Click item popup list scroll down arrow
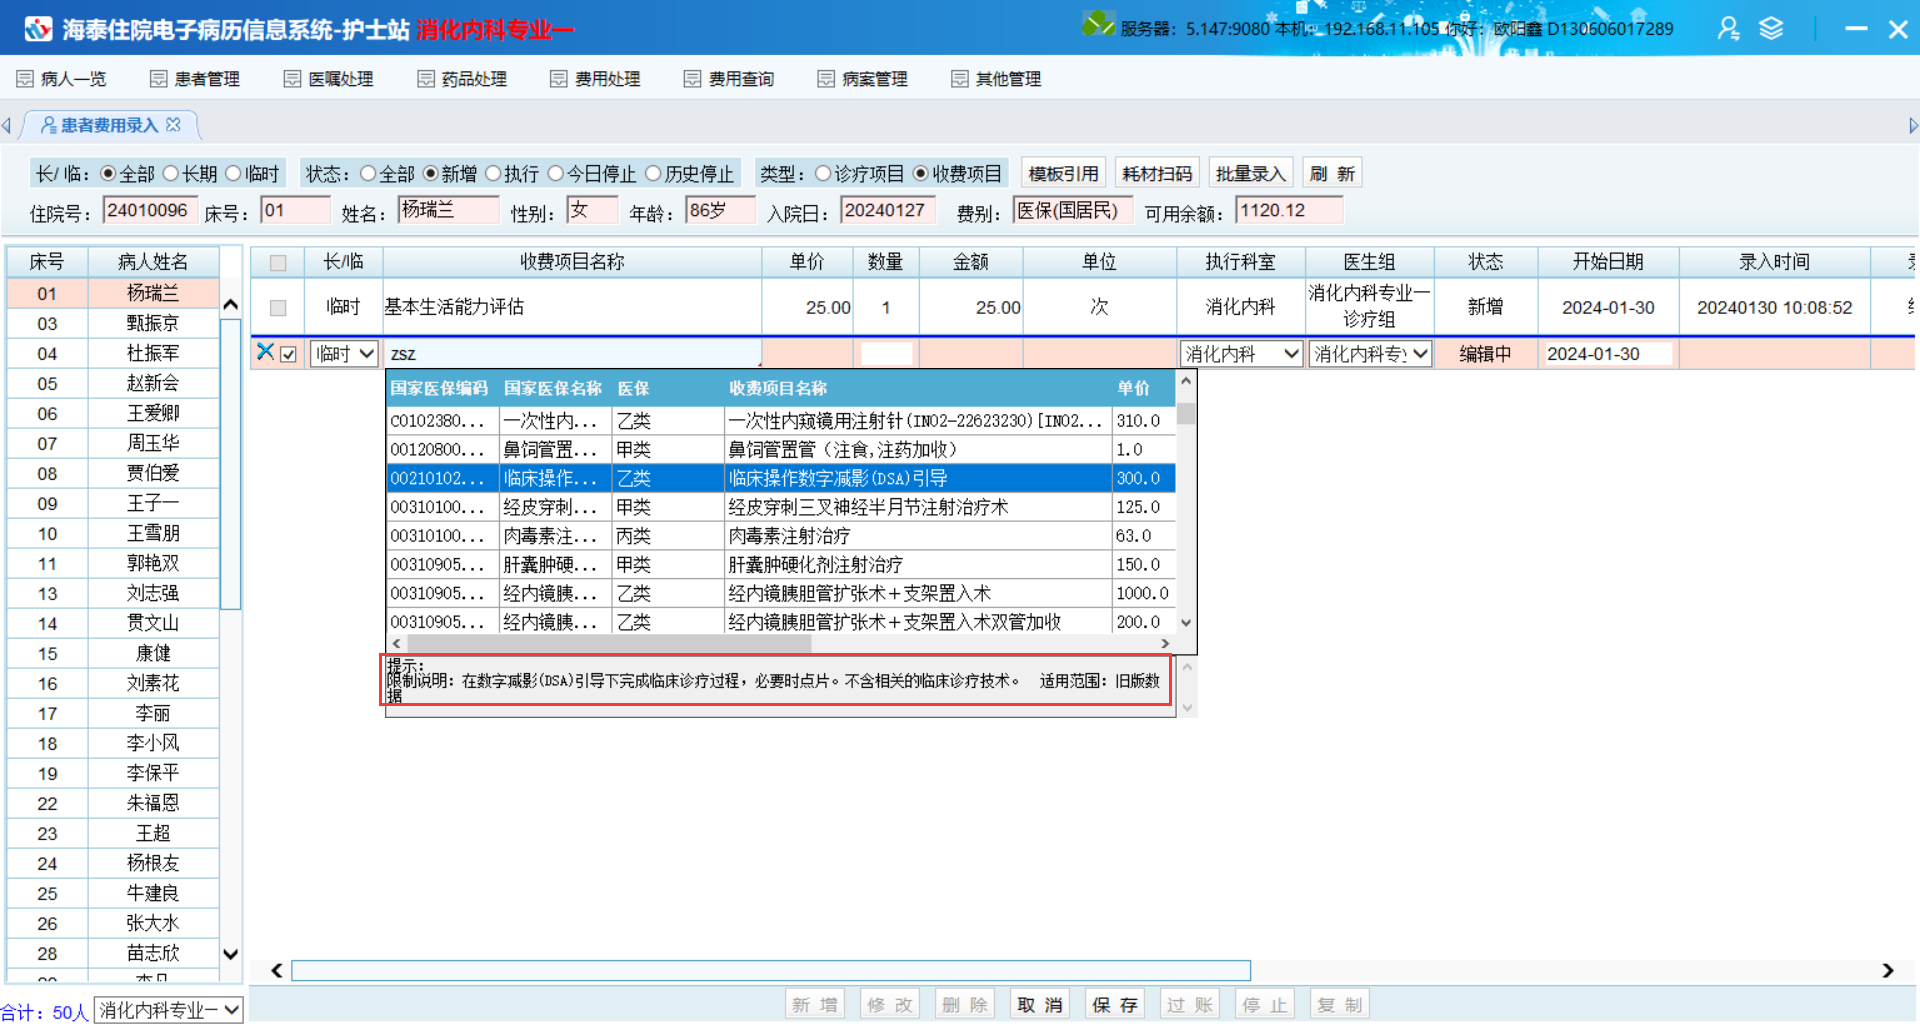 pyautogui.click(x=1186, y=622)
